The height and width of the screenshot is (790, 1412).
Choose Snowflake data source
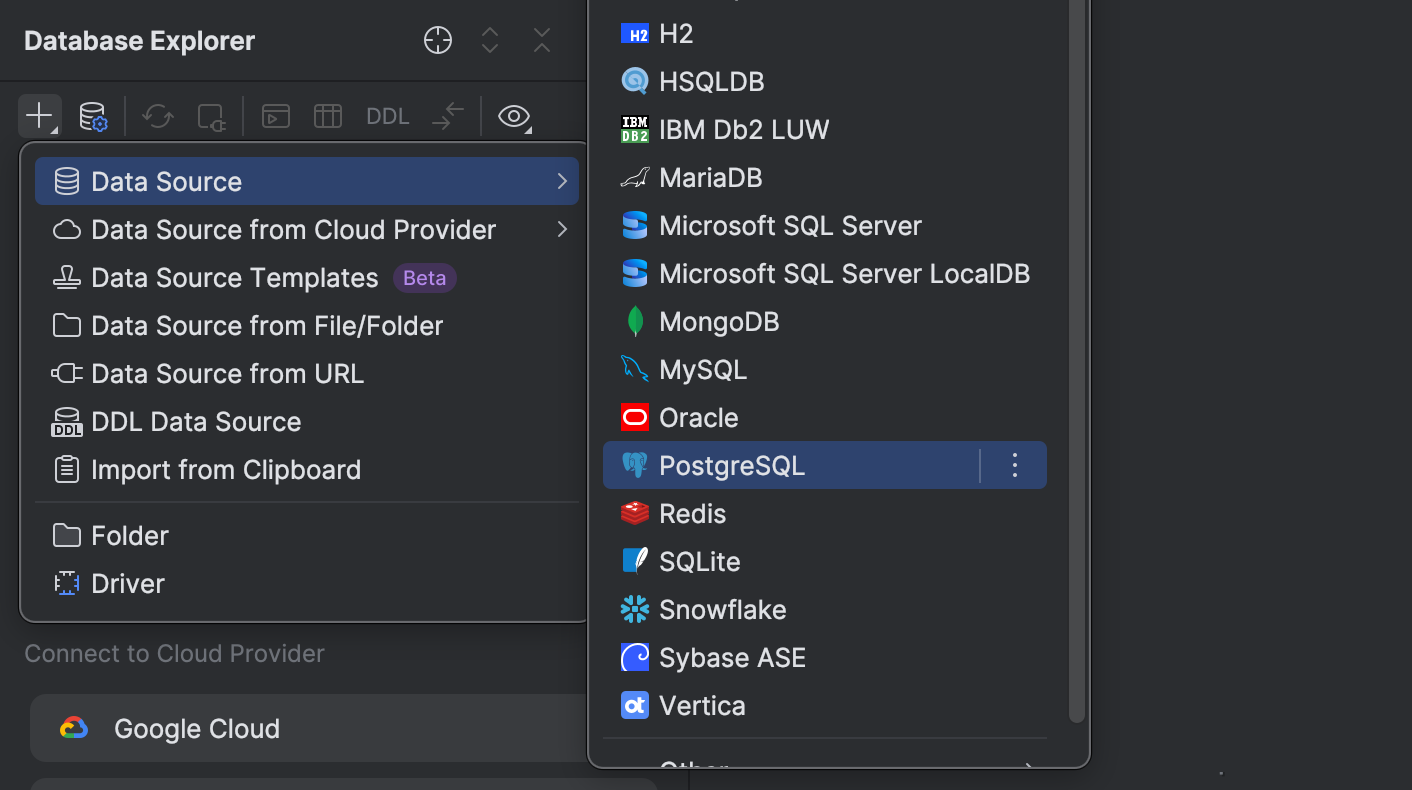pos(825,609)
